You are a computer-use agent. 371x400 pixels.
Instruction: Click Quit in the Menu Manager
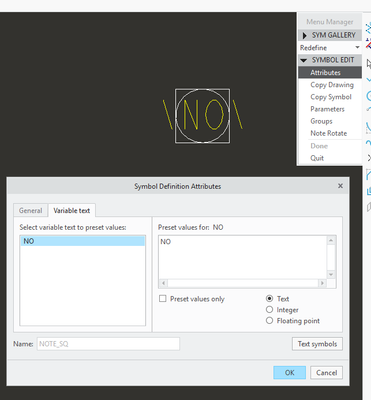[317, 158]
